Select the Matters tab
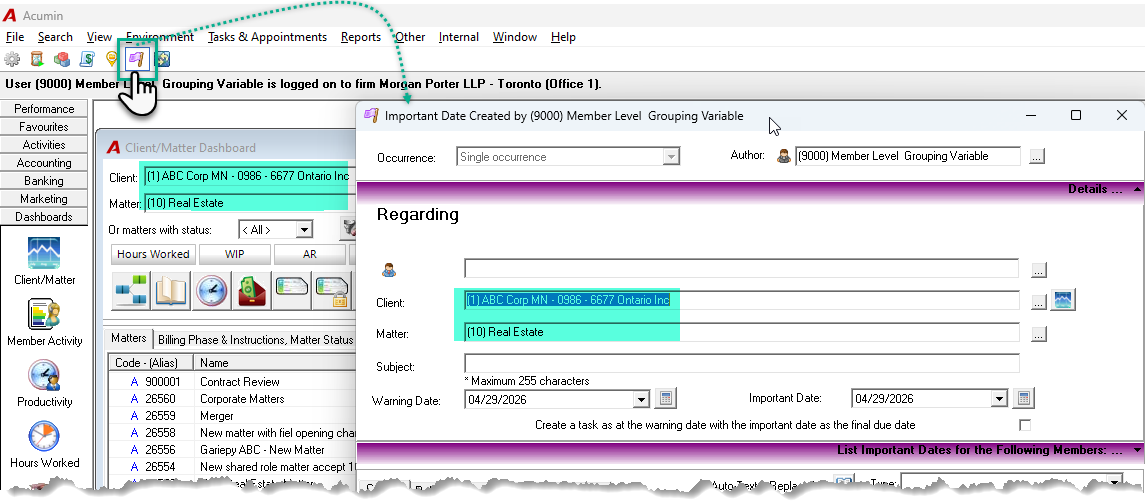1145x502 pixels. point(129,339)
